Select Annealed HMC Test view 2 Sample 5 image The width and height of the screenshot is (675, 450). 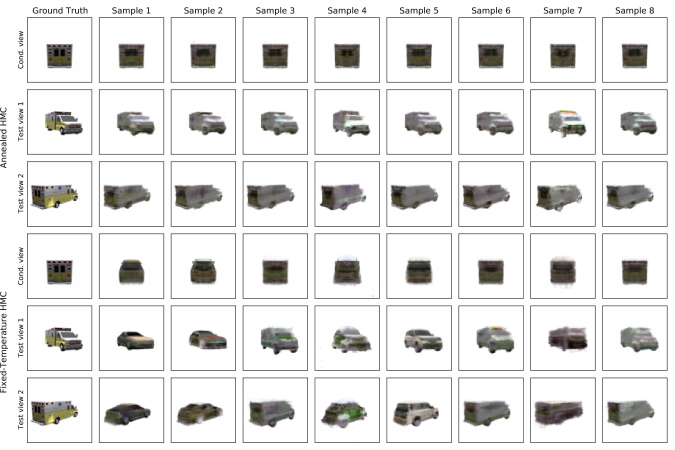pos(419,194)
